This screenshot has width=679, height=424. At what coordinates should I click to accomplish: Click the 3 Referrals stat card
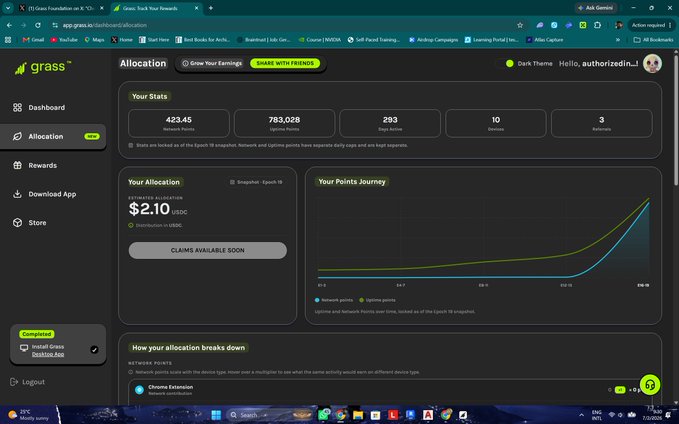(601, 123)
